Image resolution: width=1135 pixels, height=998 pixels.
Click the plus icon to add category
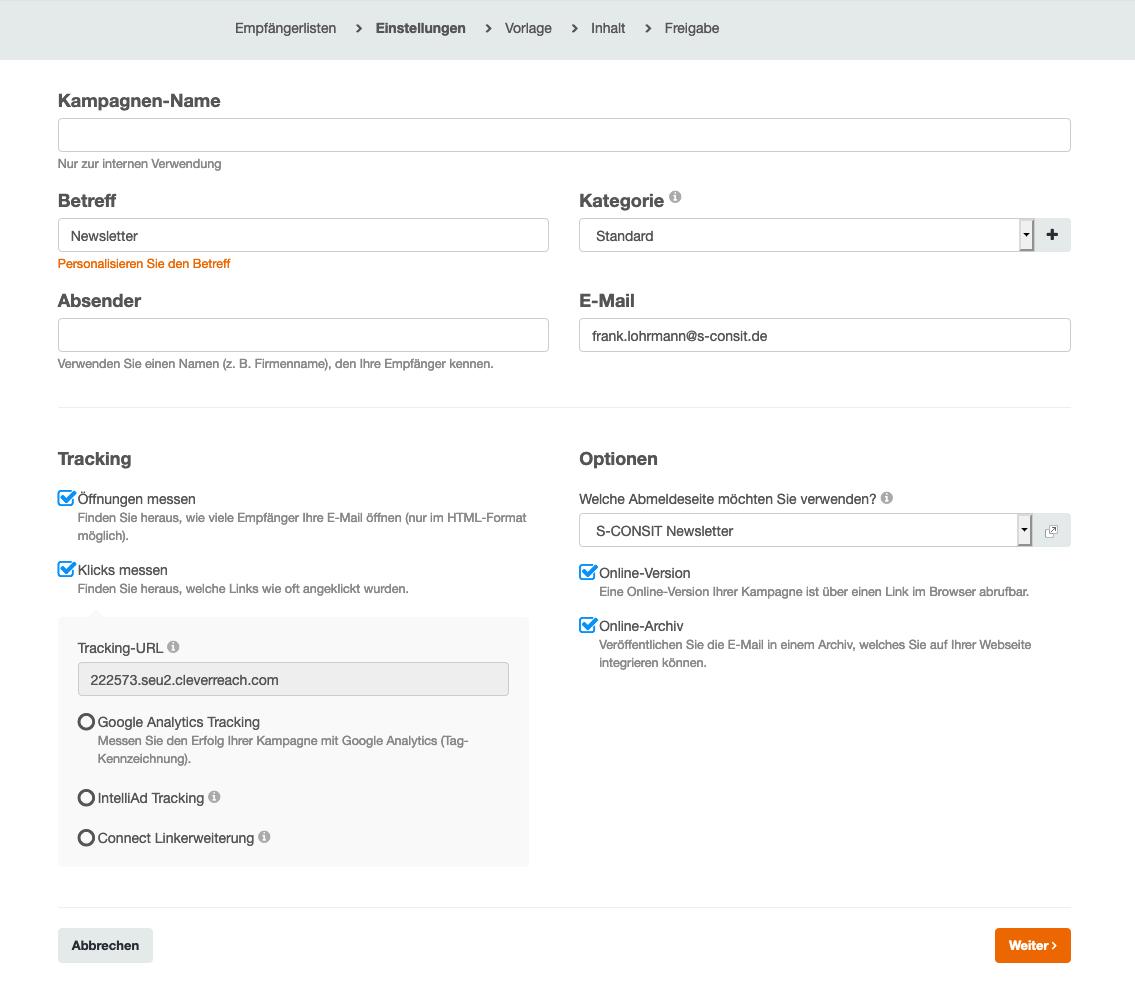[1051, 235]
